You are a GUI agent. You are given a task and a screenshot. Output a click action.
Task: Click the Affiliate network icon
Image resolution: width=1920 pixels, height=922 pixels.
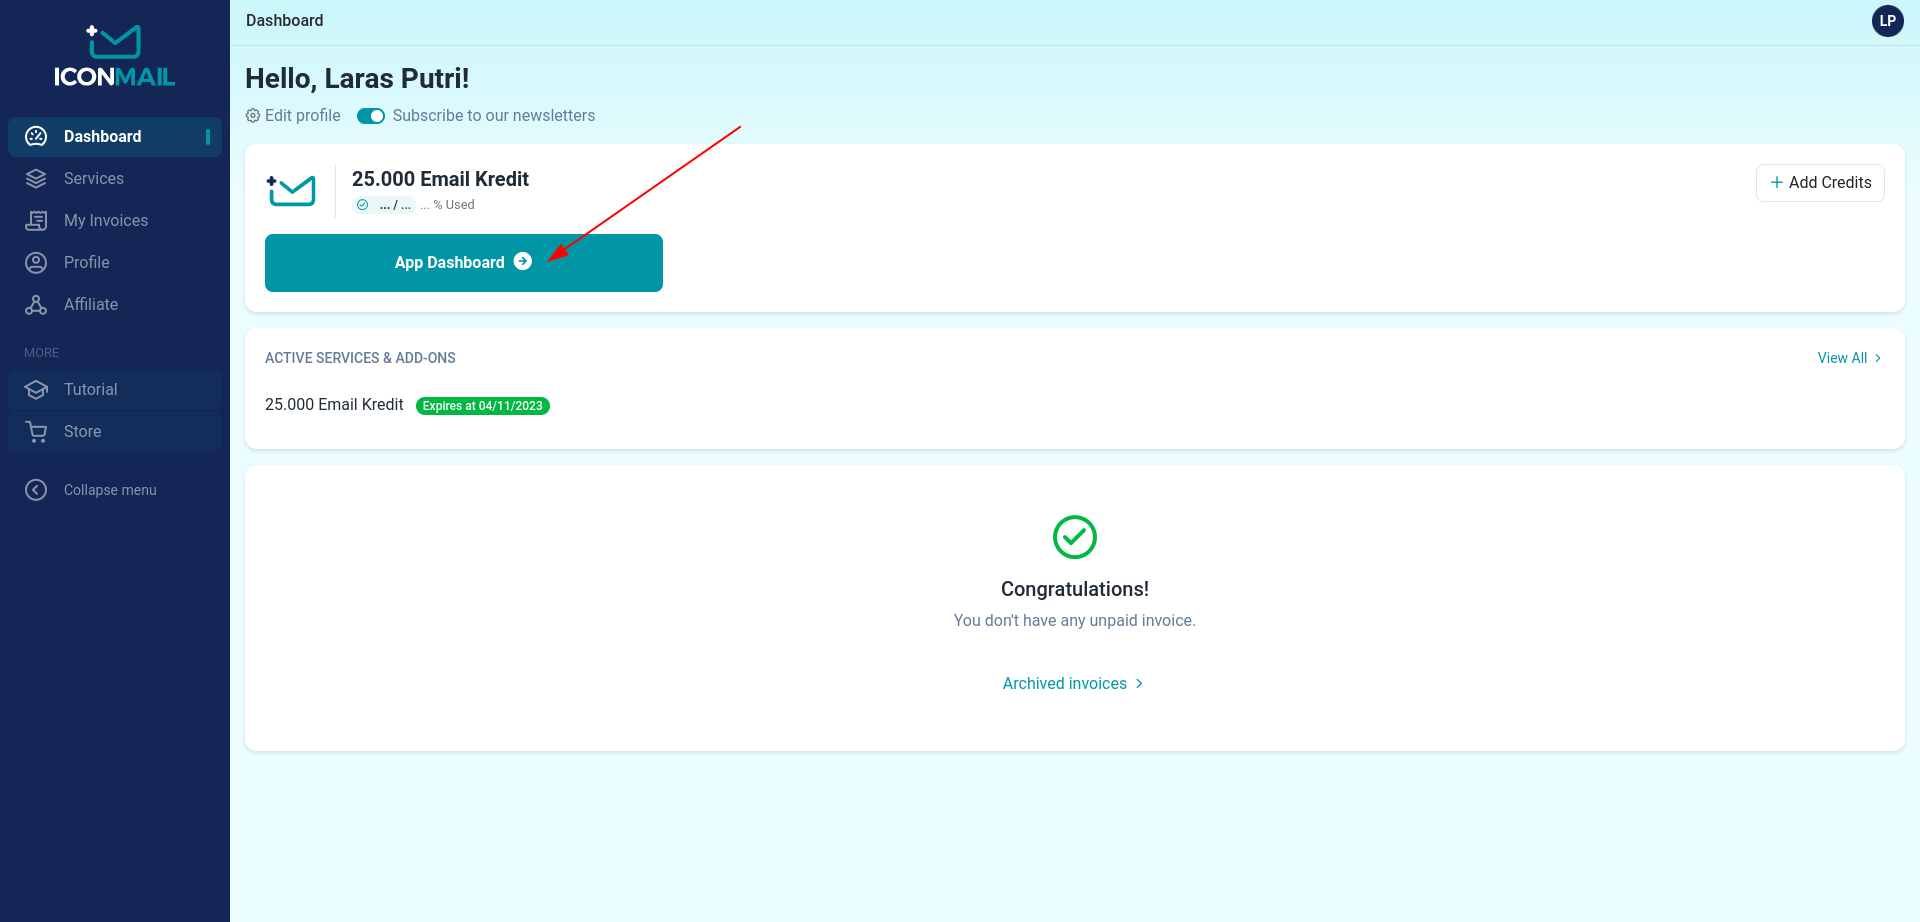click(36, 305)
